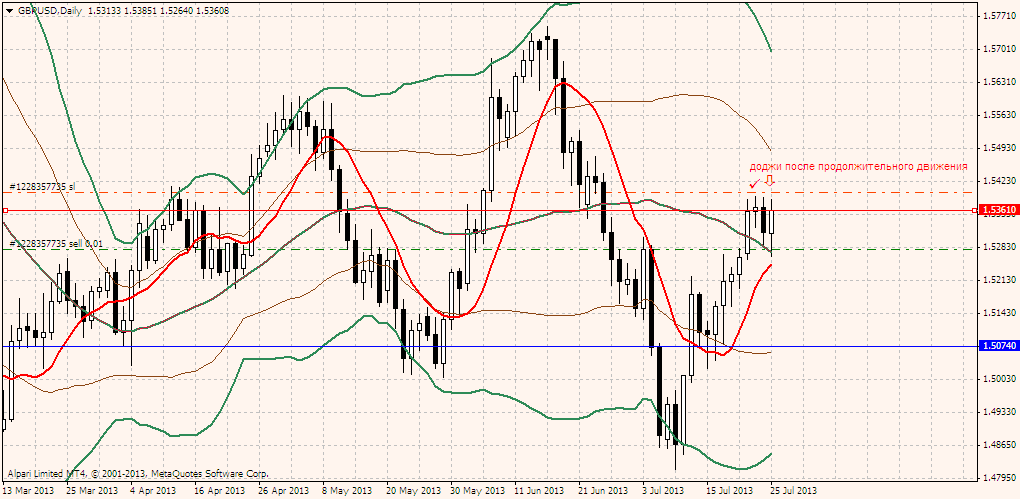This screenshot has height=499, width=1020.
Task: Select the orange dash-dot stop-loss line
Action: (x=489, y=192)
